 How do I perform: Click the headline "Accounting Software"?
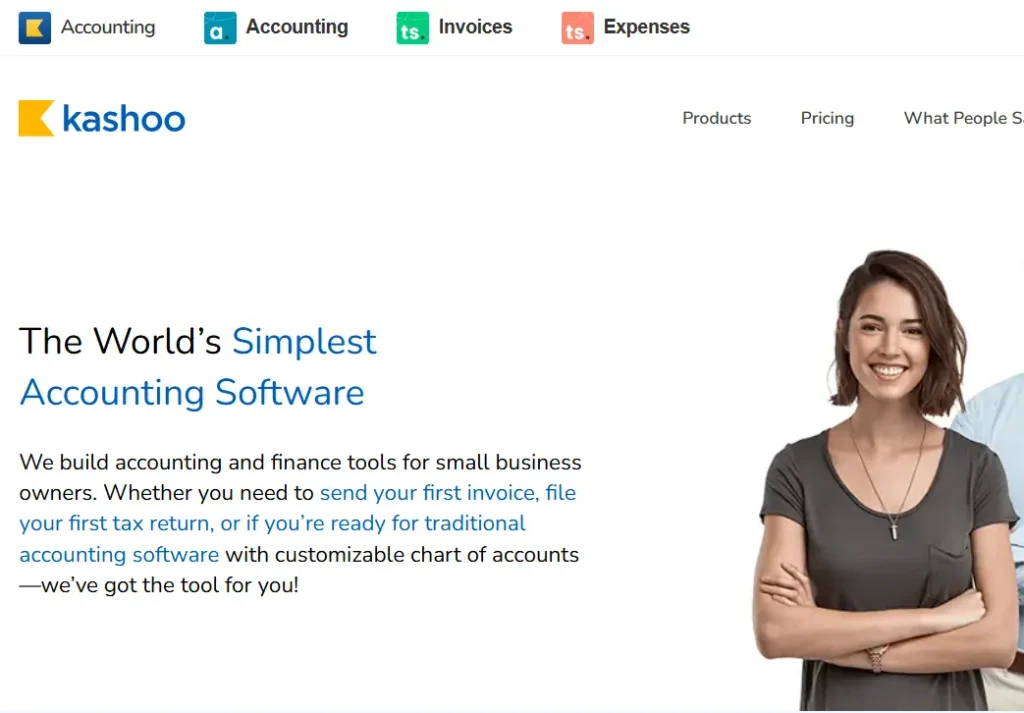[190, 392]
